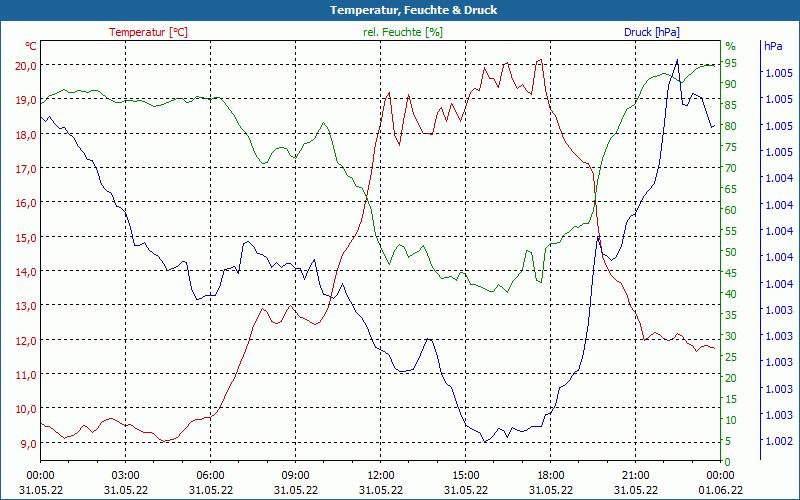
Task: Click the green '%' unit label on humidity axis
Action: point(731,46)
